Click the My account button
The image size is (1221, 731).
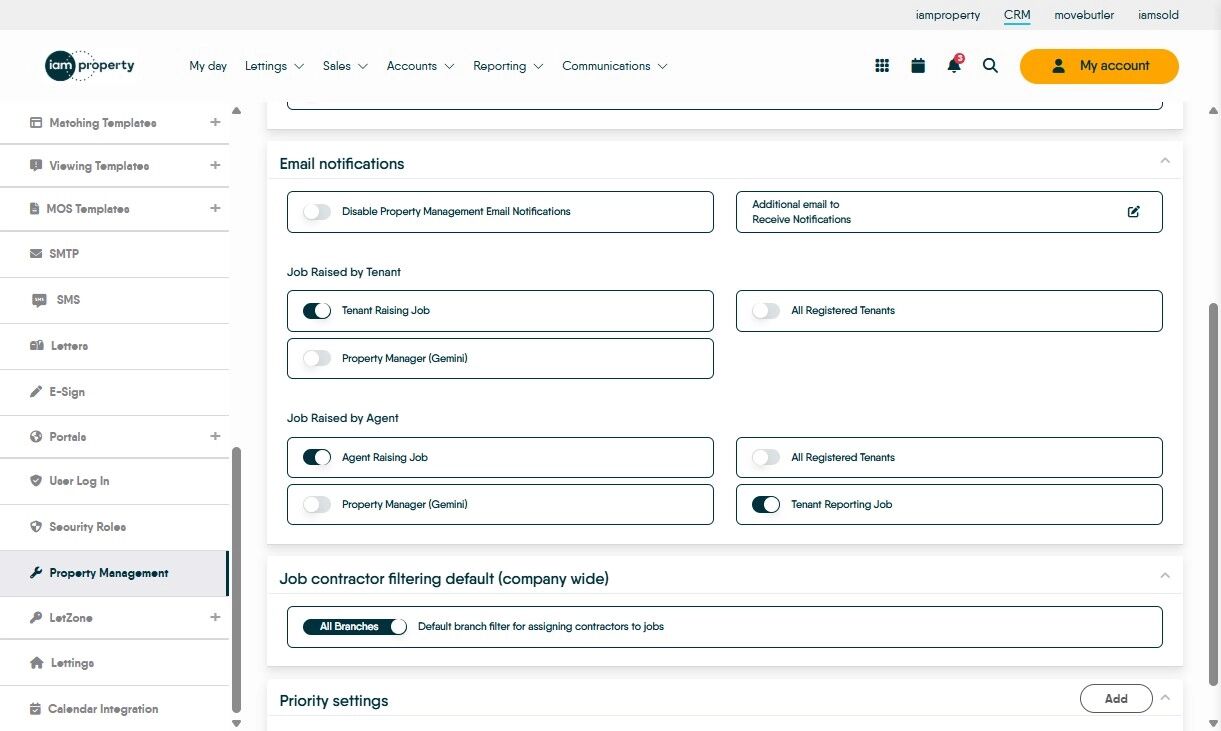1099,66
